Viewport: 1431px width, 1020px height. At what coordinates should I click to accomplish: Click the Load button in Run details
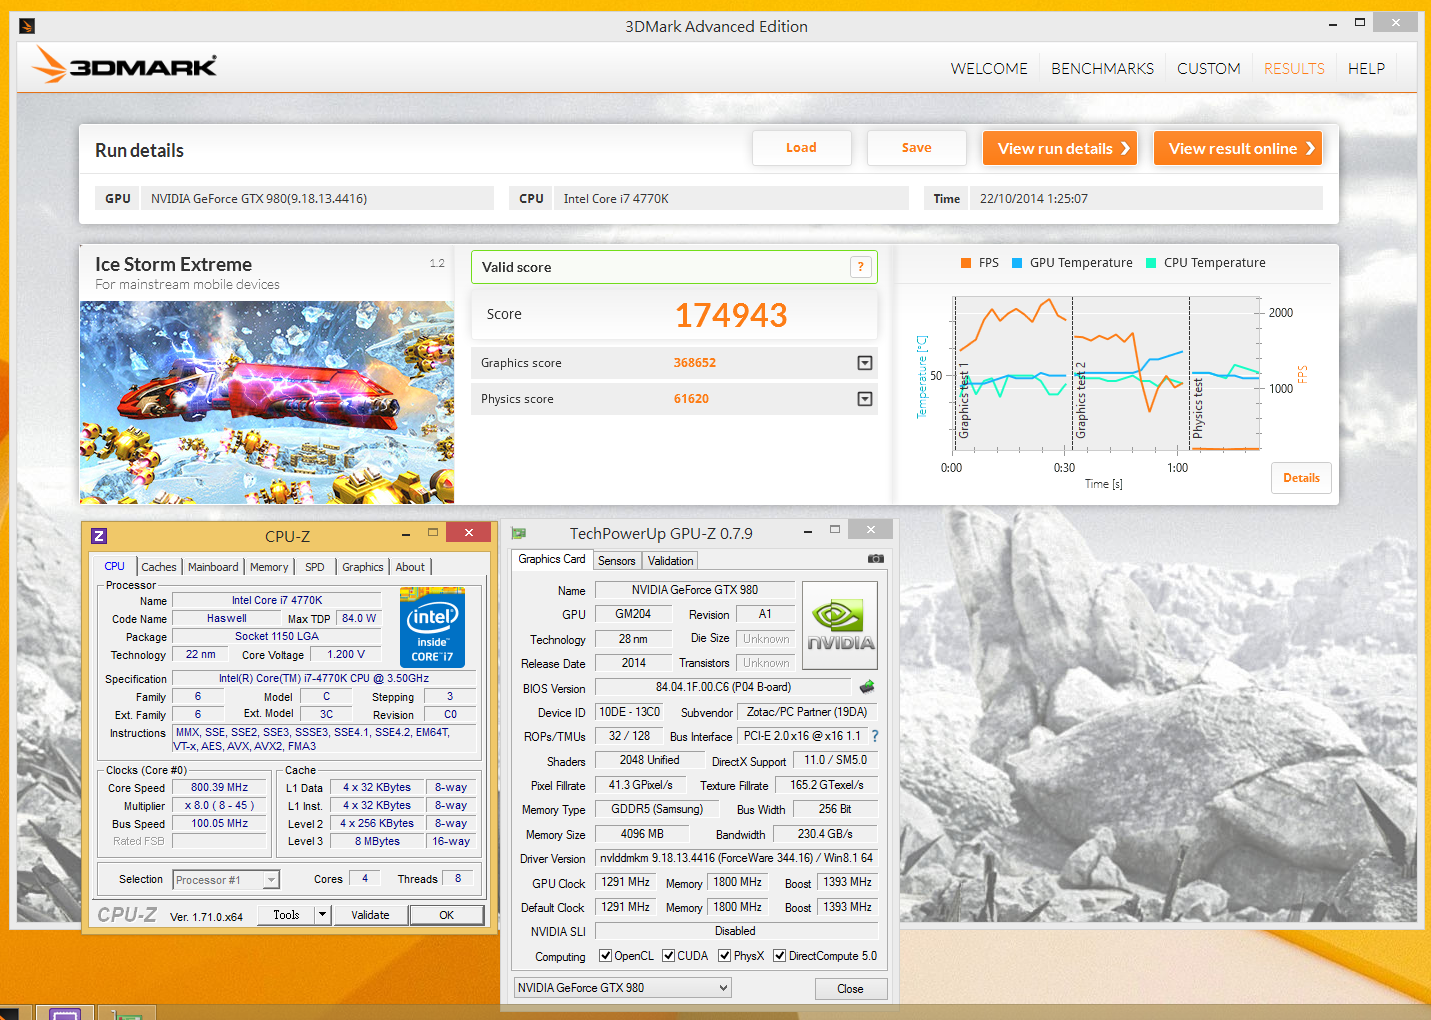[801, 148]
